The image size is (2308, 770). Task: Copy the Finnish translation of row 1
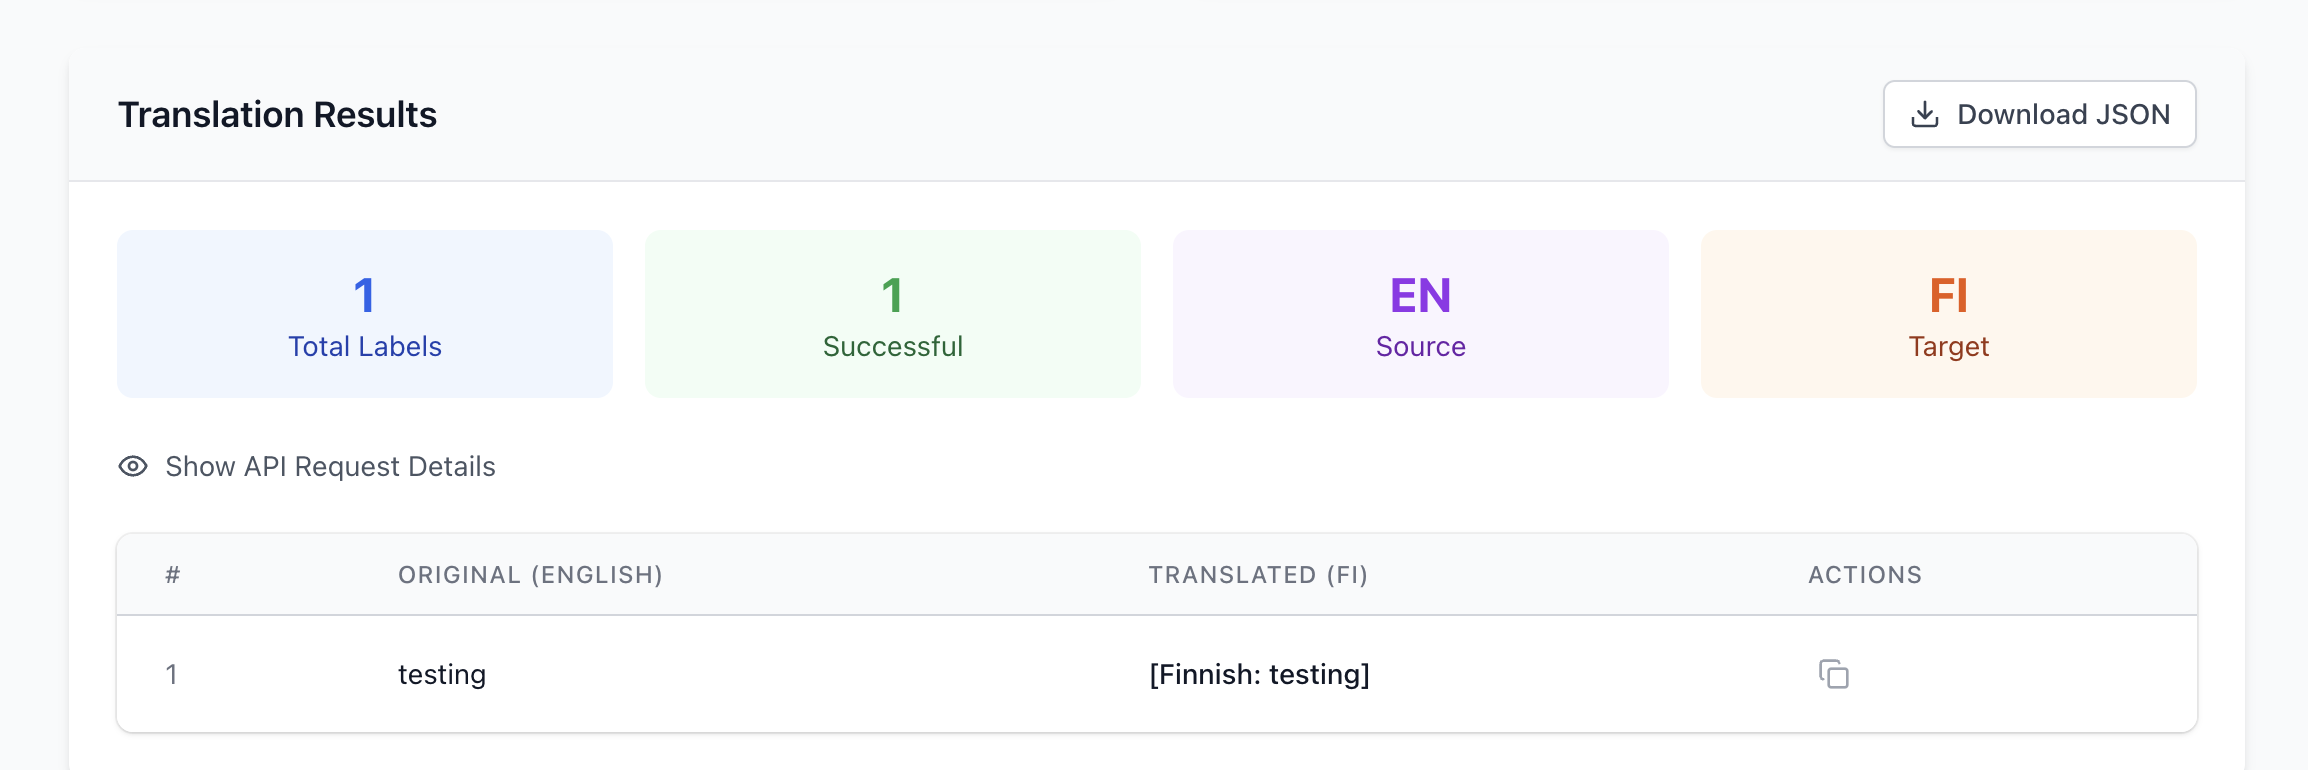coord(1833,674)
